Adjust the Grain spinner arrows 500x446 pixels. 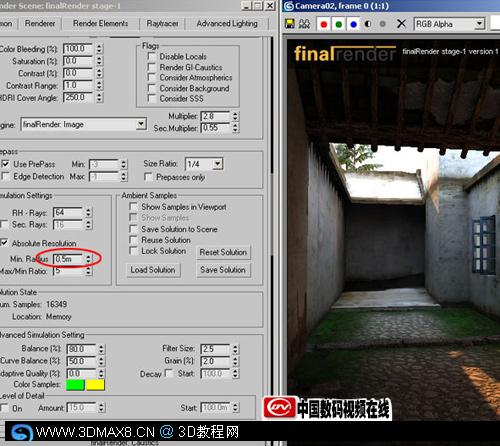click(235, 361)
